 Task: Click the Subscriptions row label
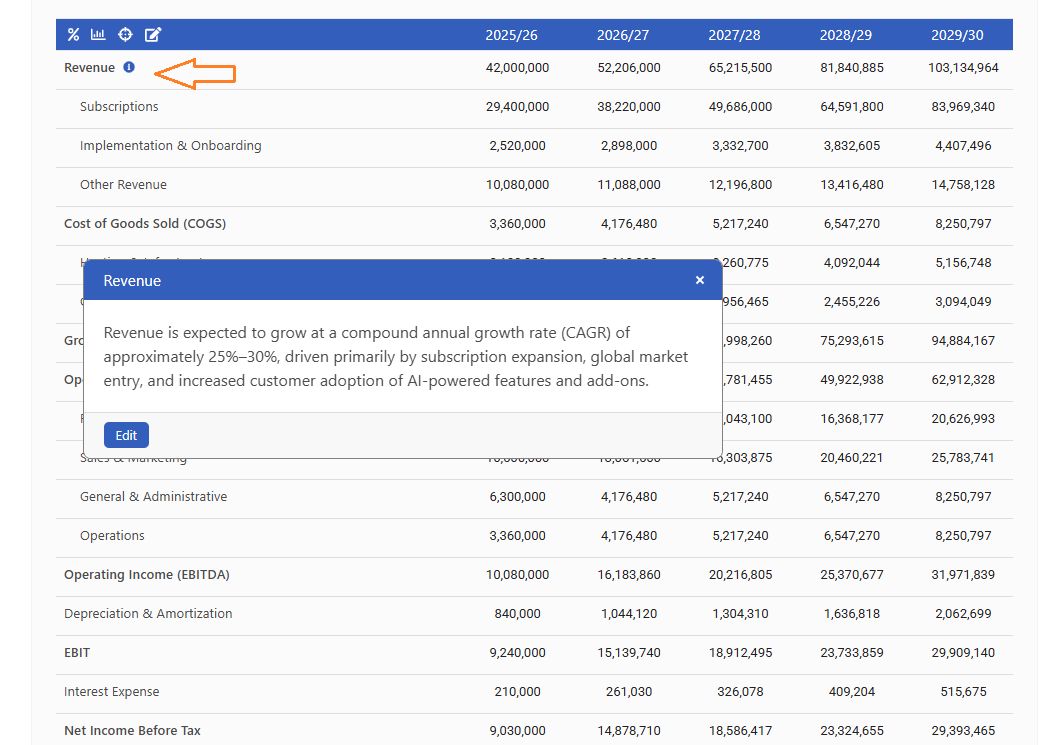(119, 107)
